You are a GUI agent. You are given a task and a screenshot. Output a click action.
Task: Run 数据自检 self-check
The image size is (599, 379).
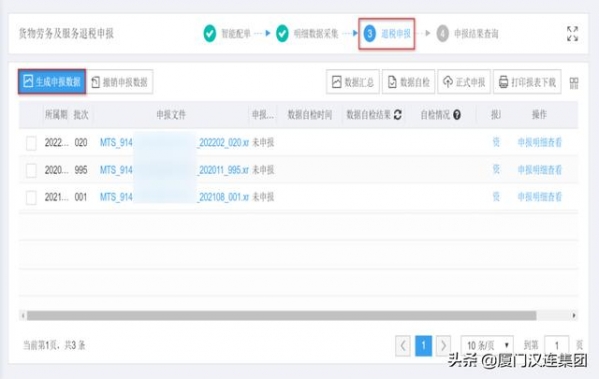pos(408,82)
